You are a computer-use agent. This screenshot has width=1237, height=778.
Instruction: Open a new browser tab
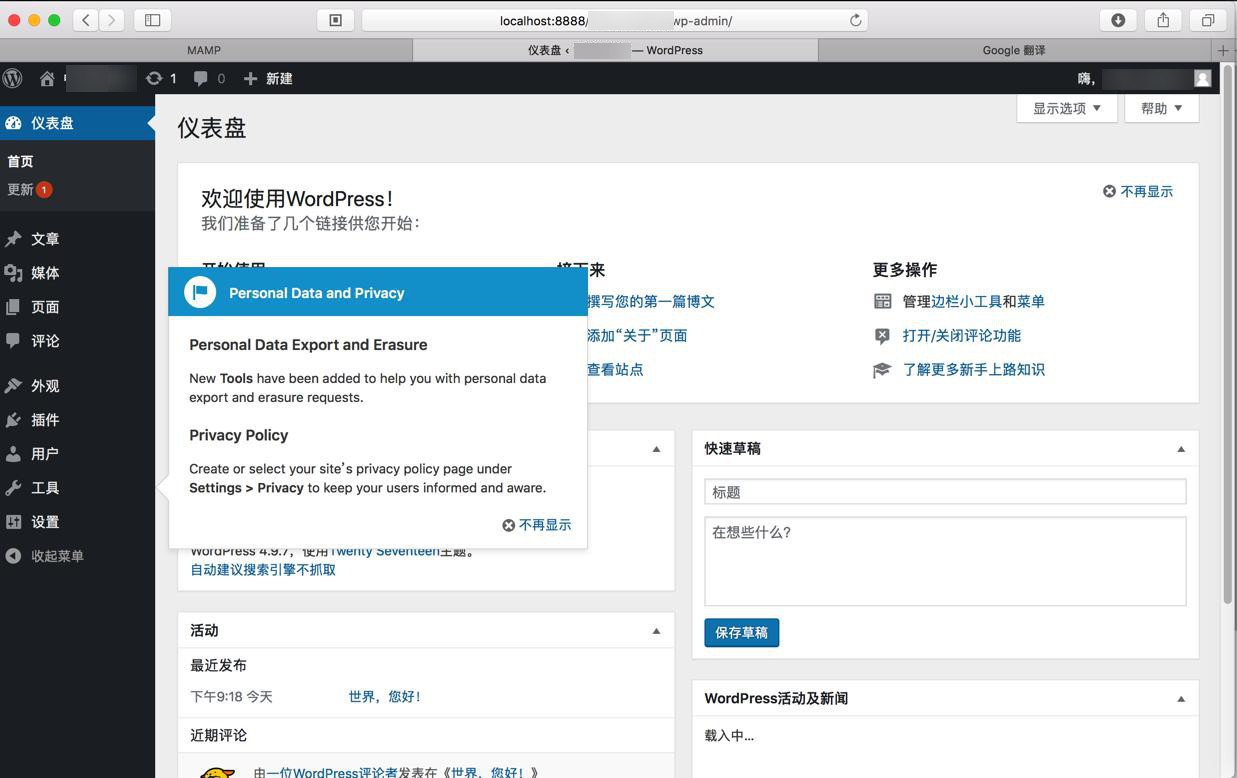point(1222,50)
